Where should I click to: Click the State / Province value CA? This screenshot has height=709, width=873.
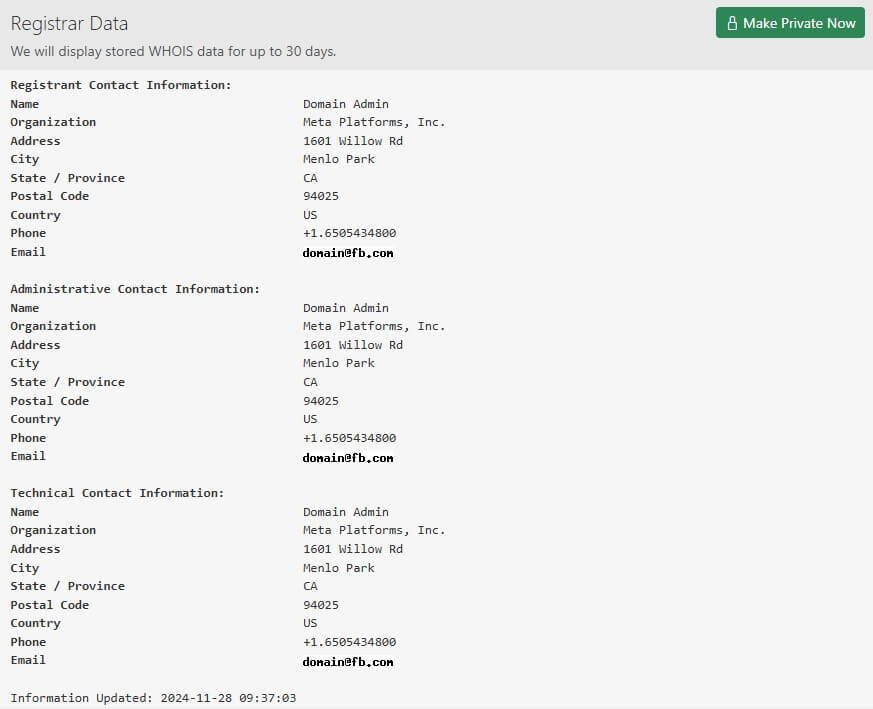click(x=310, y=177)
